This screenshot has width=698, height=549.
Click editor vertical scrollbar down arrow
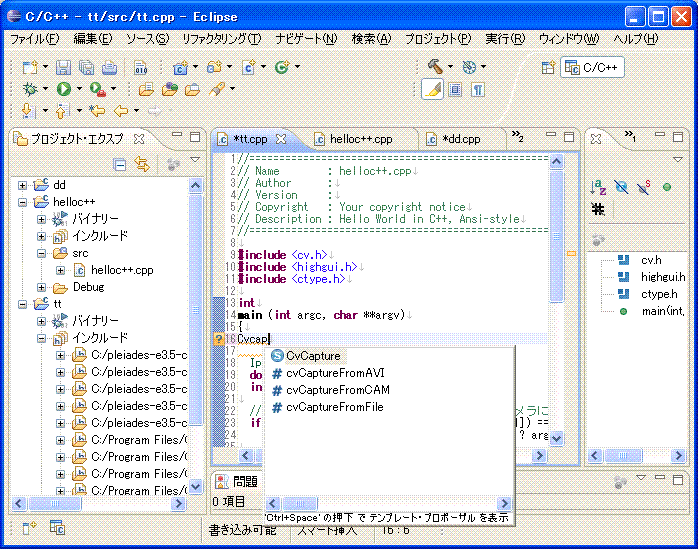click(x=556, y=438)
